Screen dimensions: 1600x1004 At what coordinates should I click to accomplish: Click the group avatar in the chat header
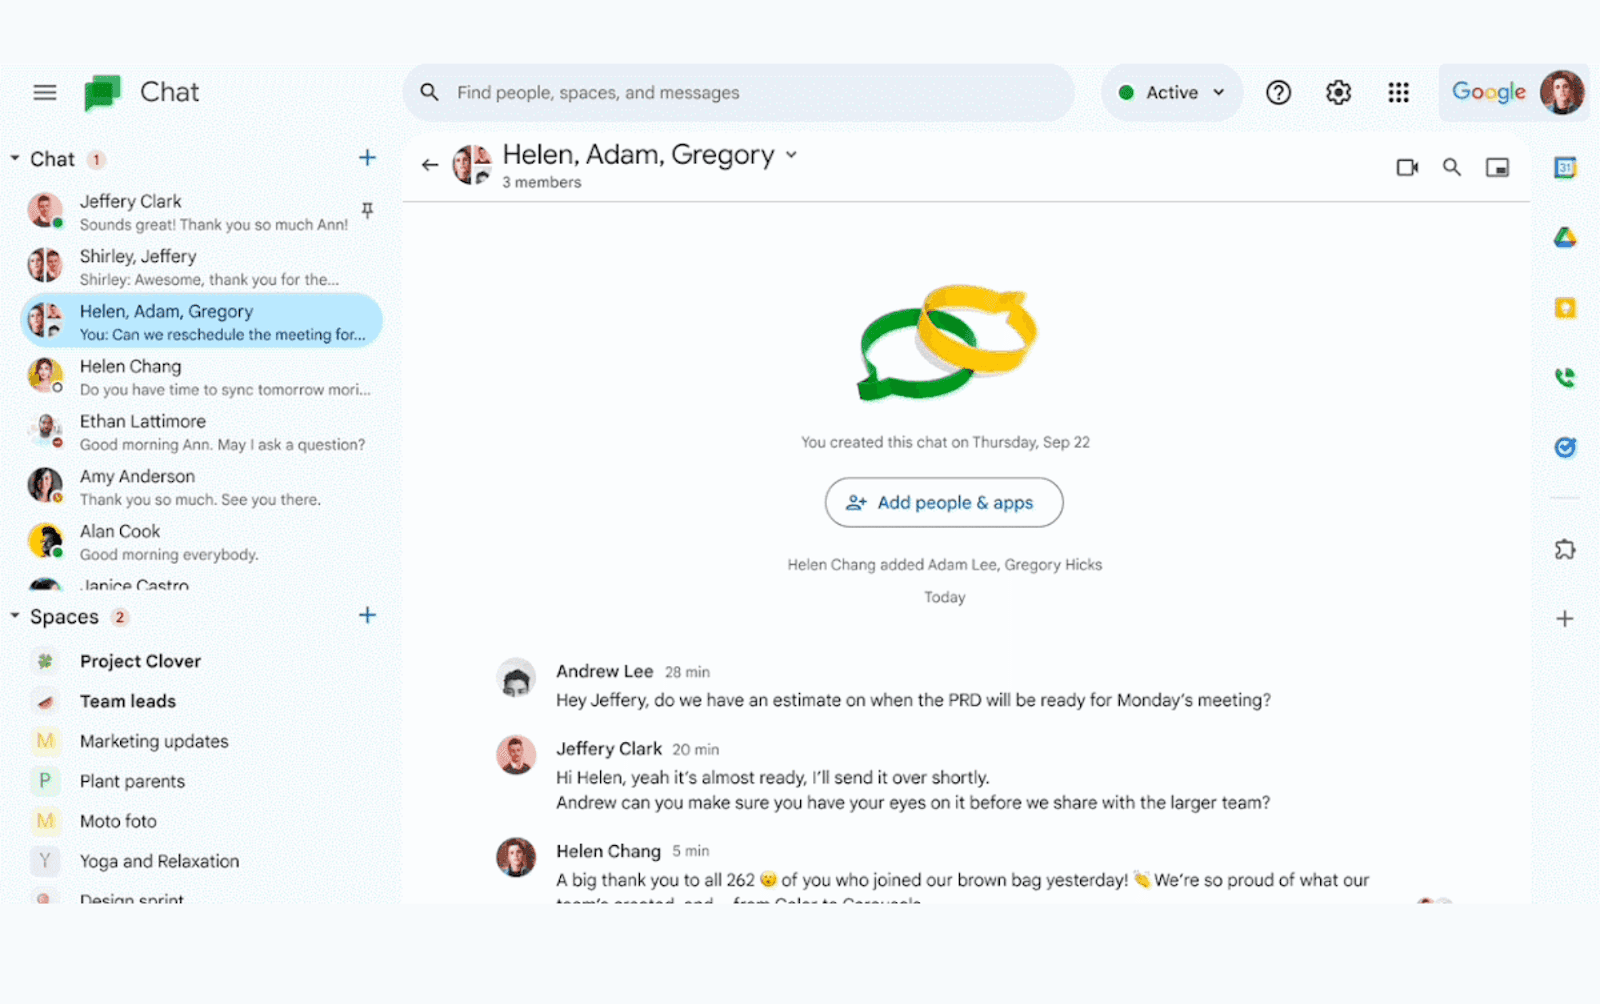pyautogui.click(x=472, y=165)
